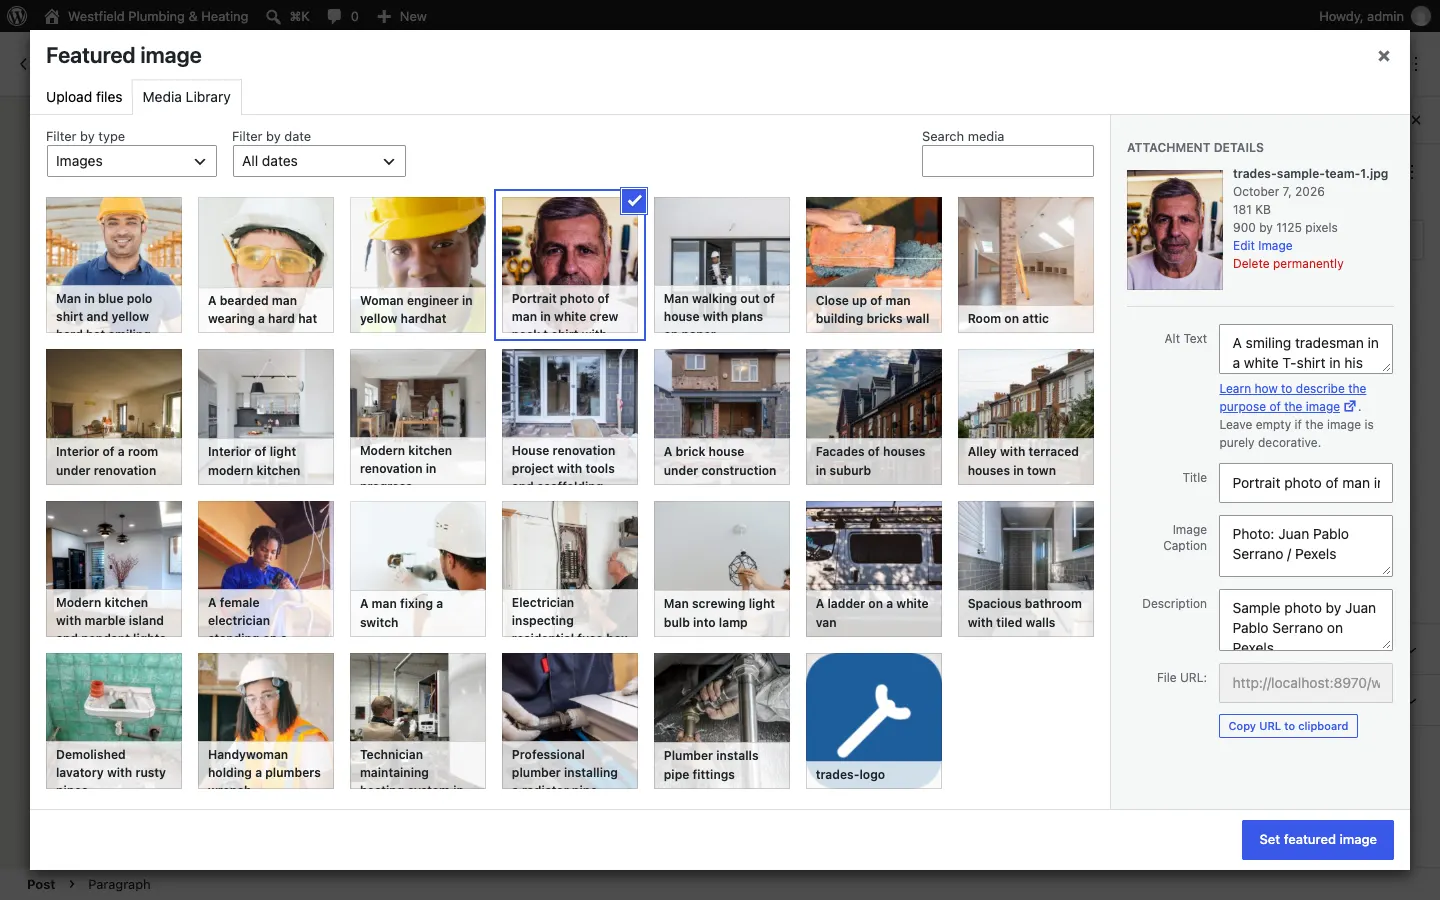Deselect the checked portrait photo checkmark
This screenshot has width=1440, height=900.
coord(634,201)
